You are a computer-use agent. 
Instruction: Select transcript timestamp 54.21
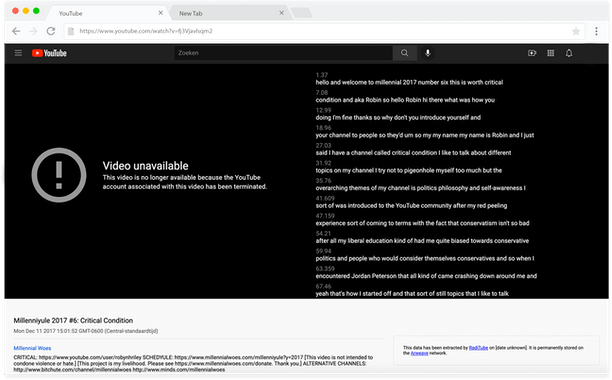tap(323, 233)
